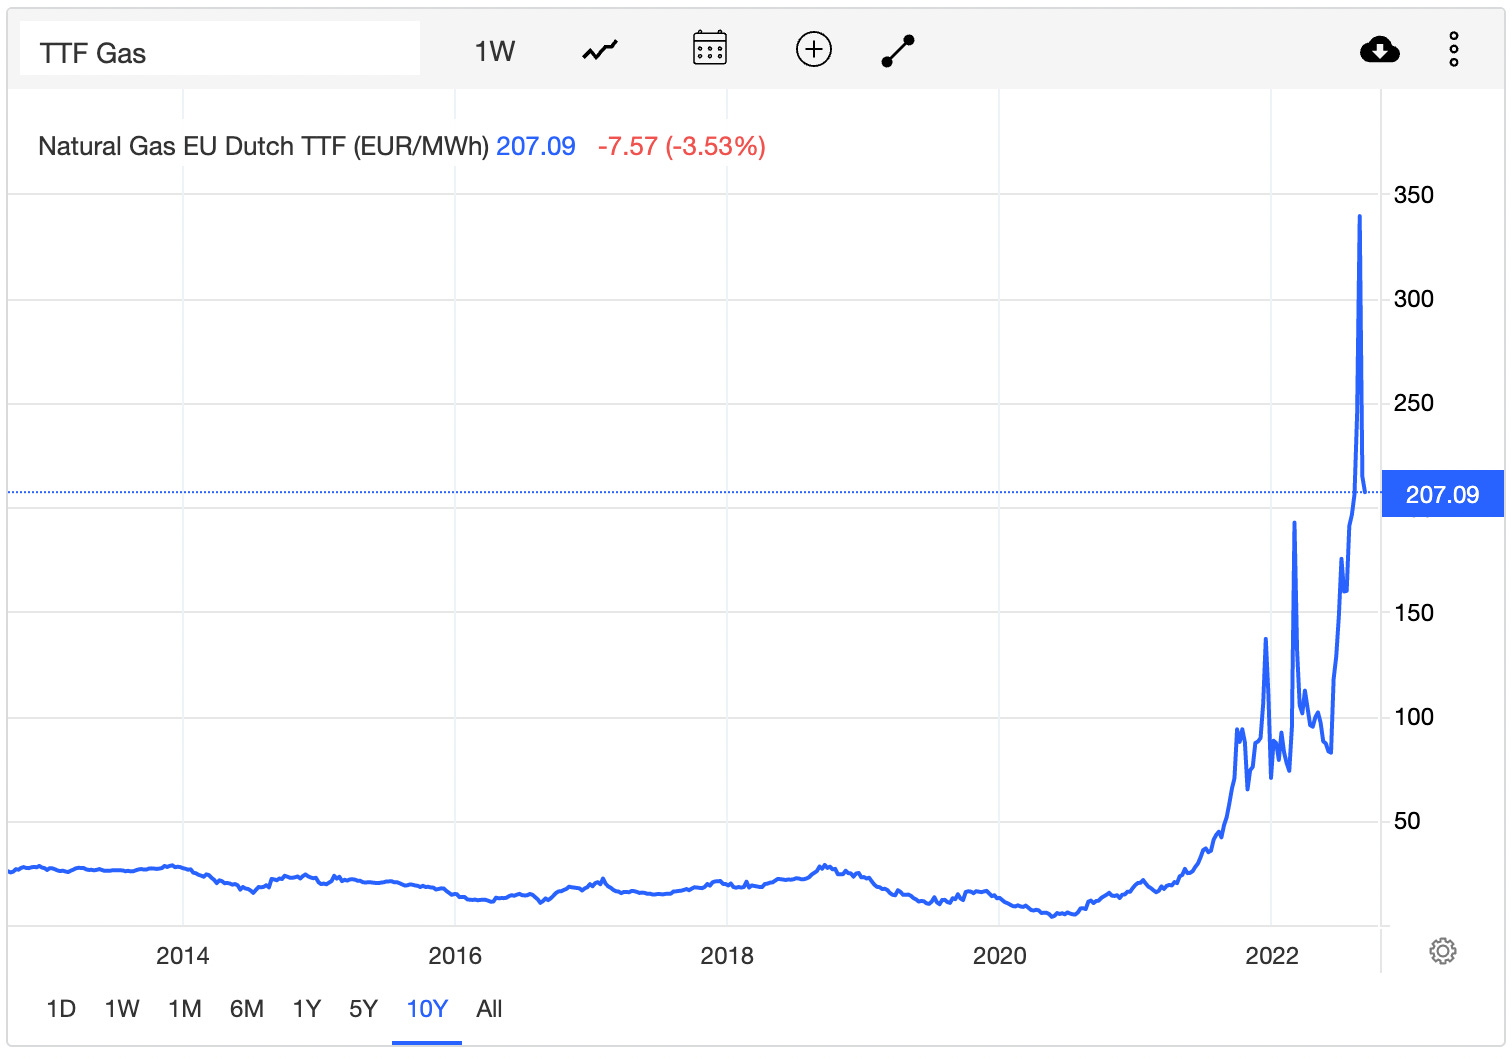Click the 250 y-axis label
This screenshot has width=1512, height=1060.
pyautogui.click(x=1414, y=403)
